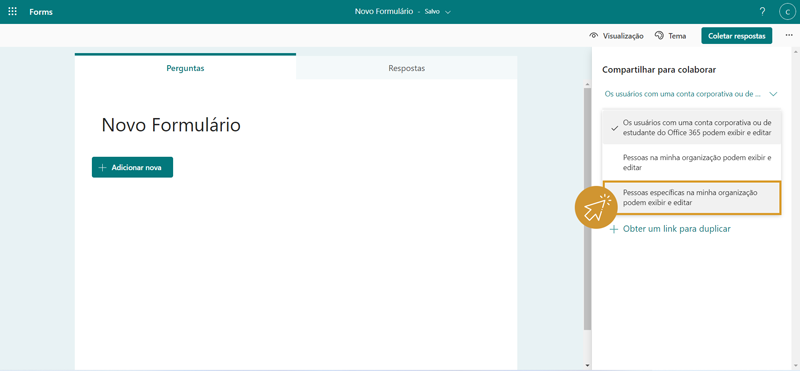
Task: Click the Visualização eye icon
Action: click(593, 36)
